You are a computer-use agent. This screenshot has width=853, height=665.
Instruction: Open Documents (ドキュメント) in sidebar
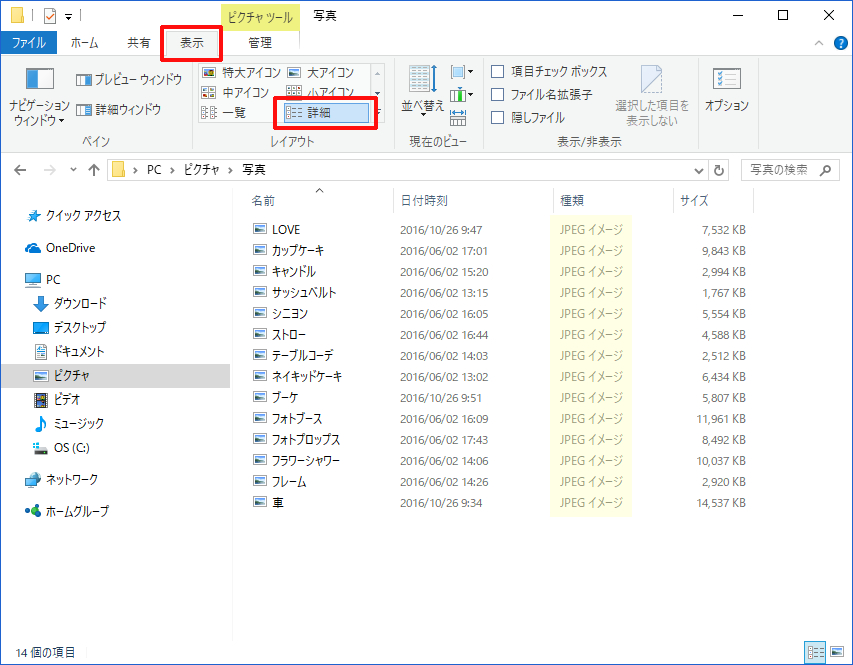[x=69, y=352]
